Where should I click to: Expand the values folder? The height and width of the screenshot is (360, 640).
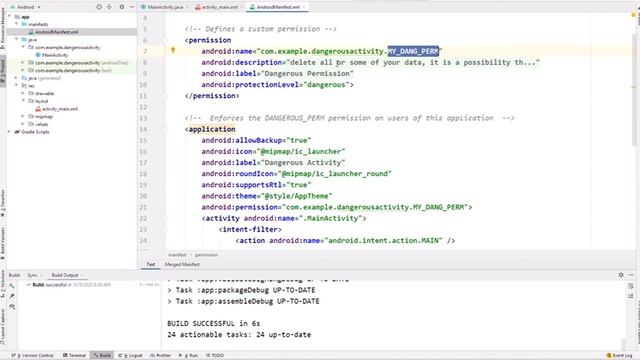tap(23, 124)
